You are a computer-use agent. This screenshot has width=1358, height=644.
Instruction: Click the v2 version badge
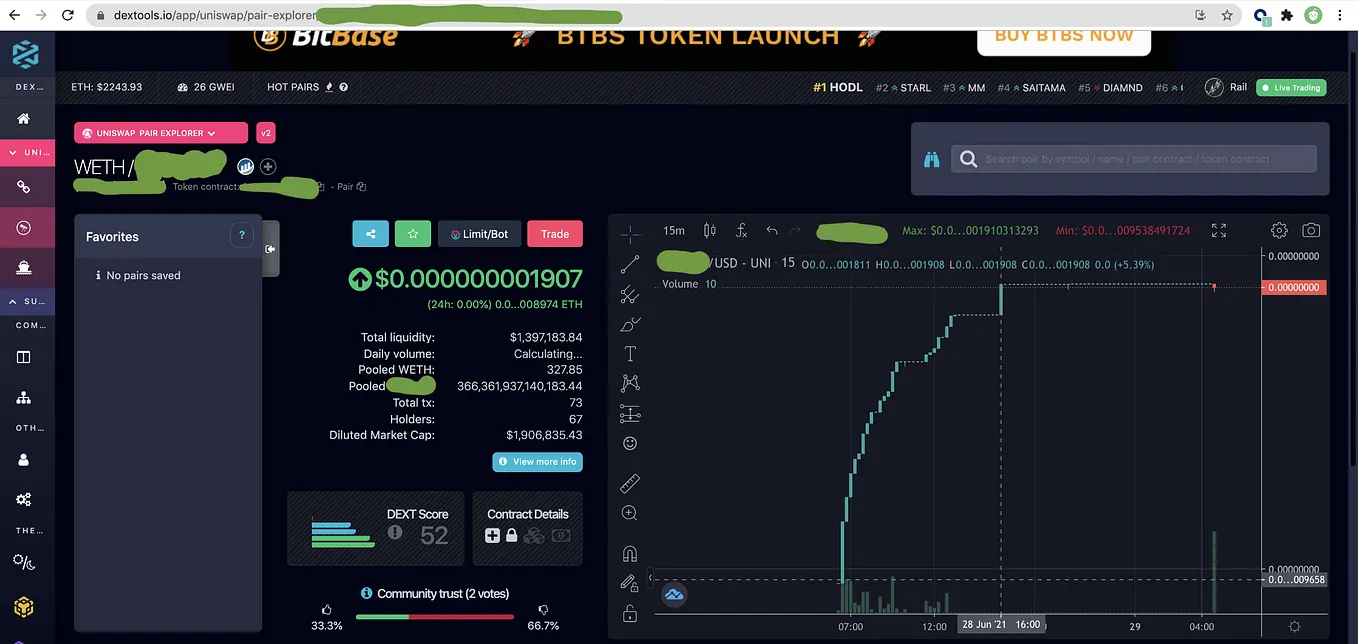[x=266, y=133]
